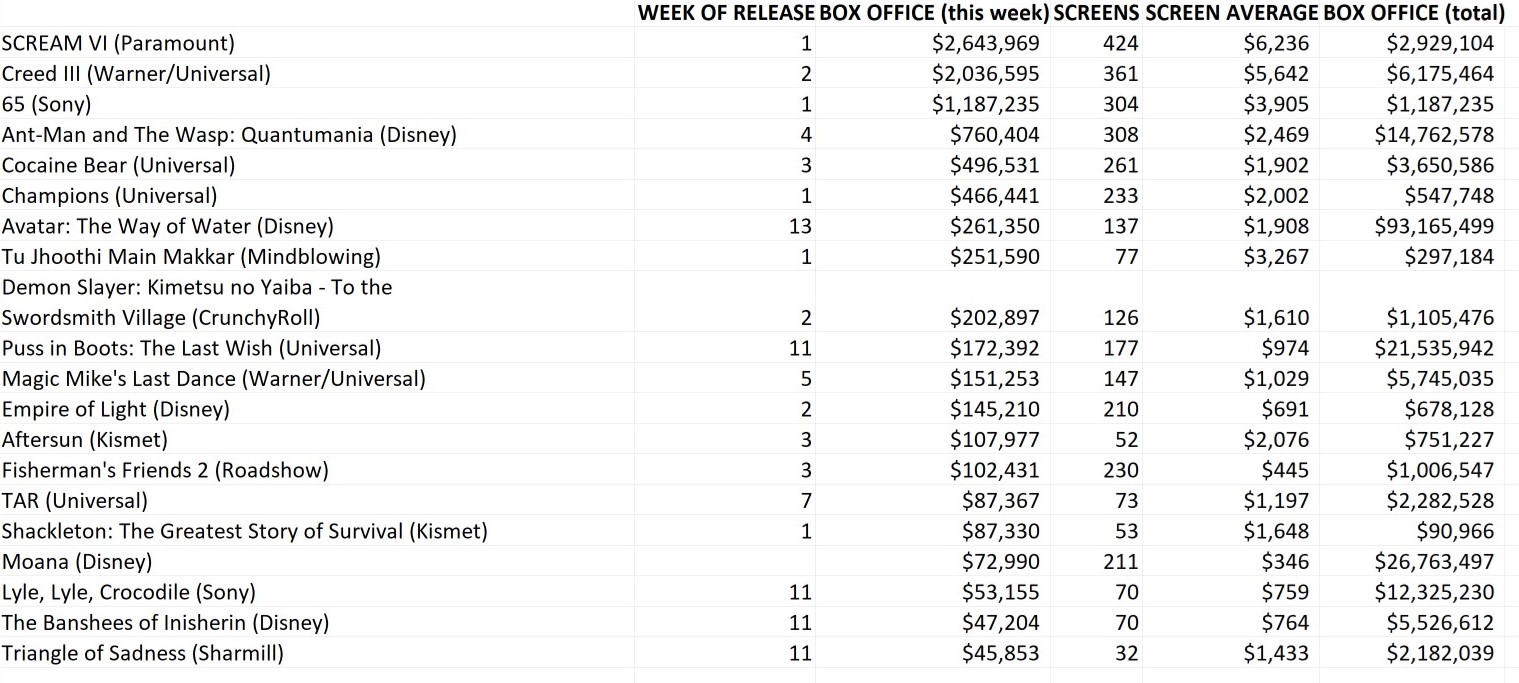Click Ant-Man and The Wasp: Quantumania cell
Image resolution: width=1519 pixels, height=683 pixels.
(x=229, y=135)
